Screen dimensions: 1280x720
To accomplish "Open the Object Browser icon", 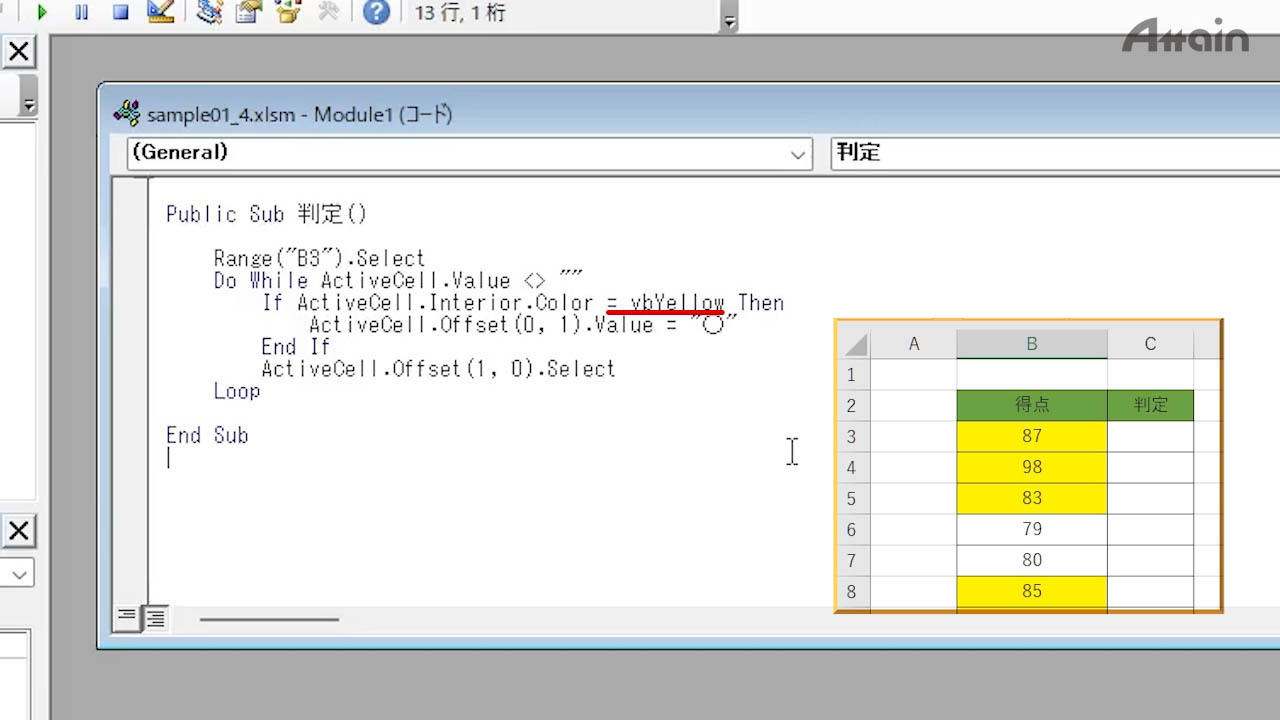I will click(x=288, y=13).
